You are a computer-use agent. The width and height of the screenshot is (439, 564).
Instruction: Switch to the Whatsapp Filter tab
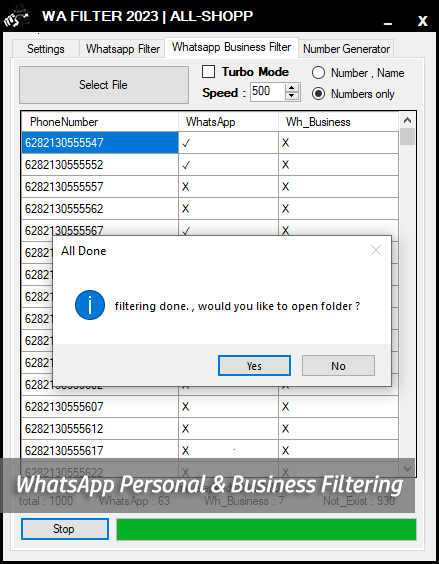click(123, 49)
